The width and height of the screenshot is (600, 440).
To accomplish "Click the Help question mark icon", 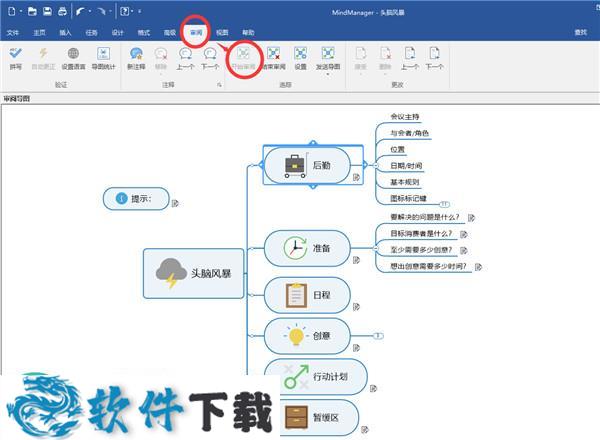I will [x=124, y=11].
